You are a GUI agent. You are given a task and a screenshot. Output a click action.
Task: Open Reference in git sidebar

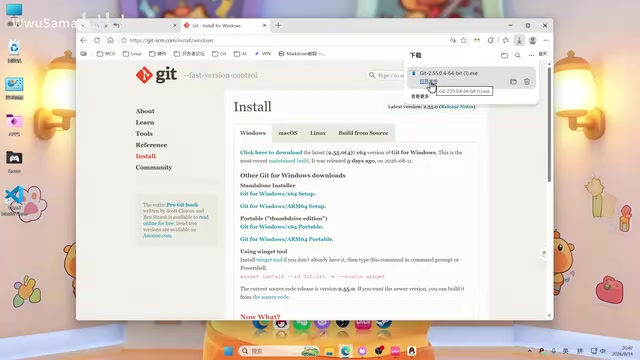(151, 145)
